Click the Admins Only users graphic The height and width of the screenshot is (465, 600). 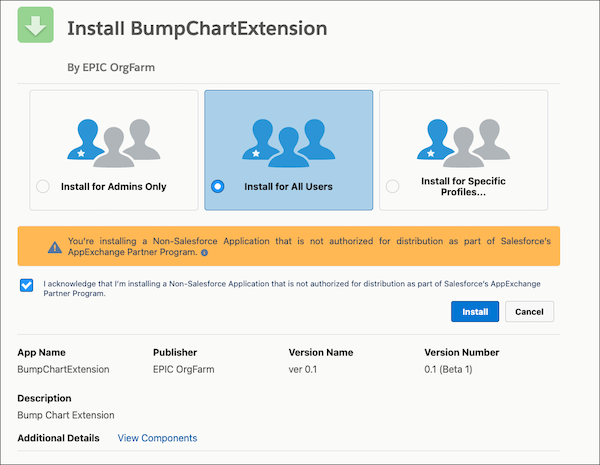click(114, 143)
